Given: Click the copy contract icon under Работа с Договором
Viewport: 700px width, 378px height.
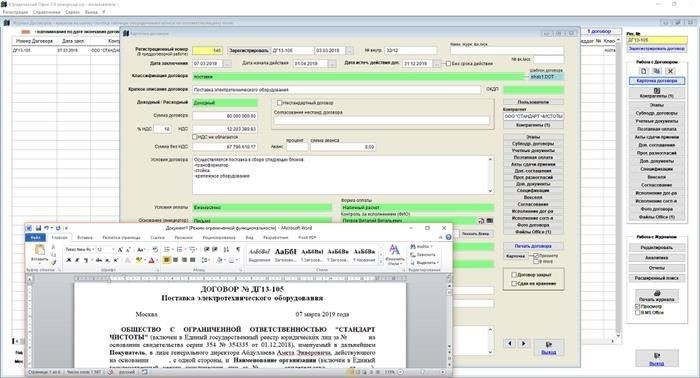Looking at the screenshot, I should pyautogui.click(x=657, y=71).
